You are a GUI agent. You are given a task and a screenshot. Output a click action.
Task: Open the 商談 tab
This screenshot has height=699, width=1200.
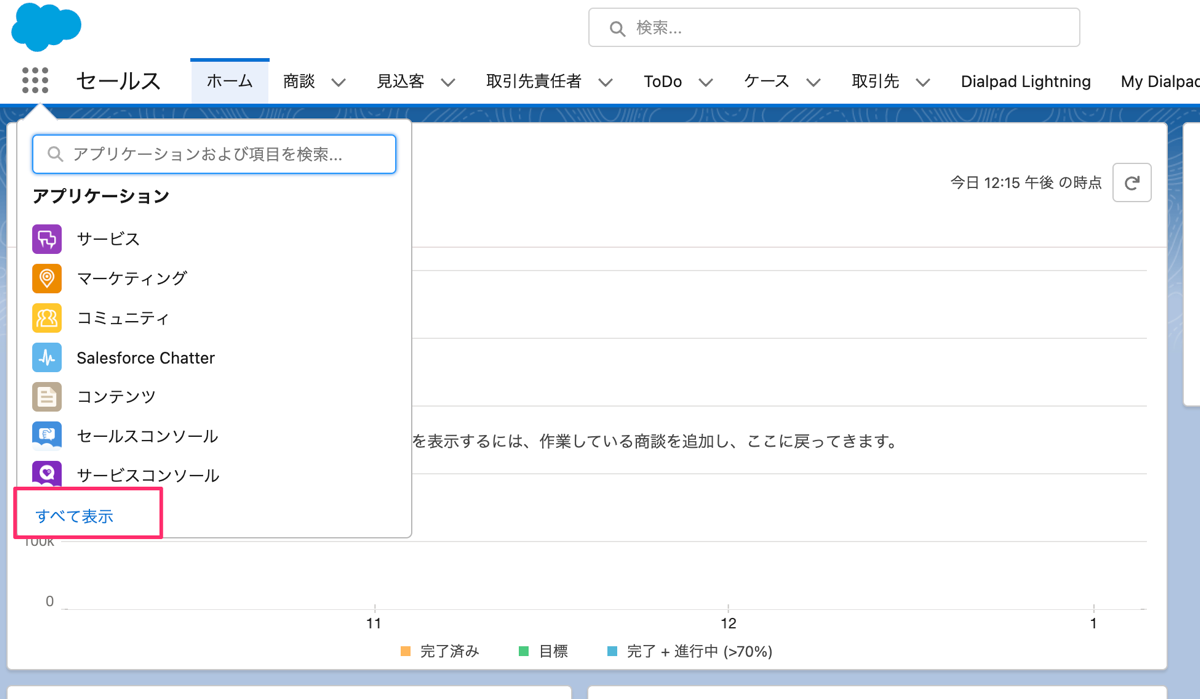[299, 81]
